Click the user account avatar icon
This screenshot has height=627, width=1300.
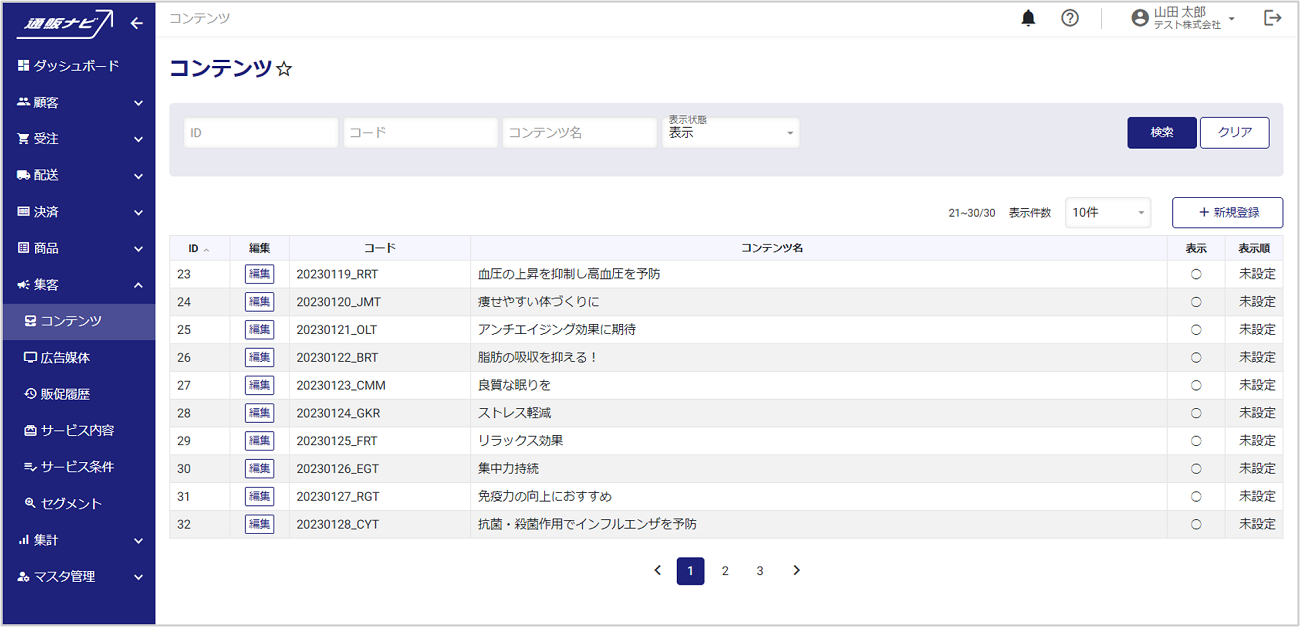[1139, 18]
